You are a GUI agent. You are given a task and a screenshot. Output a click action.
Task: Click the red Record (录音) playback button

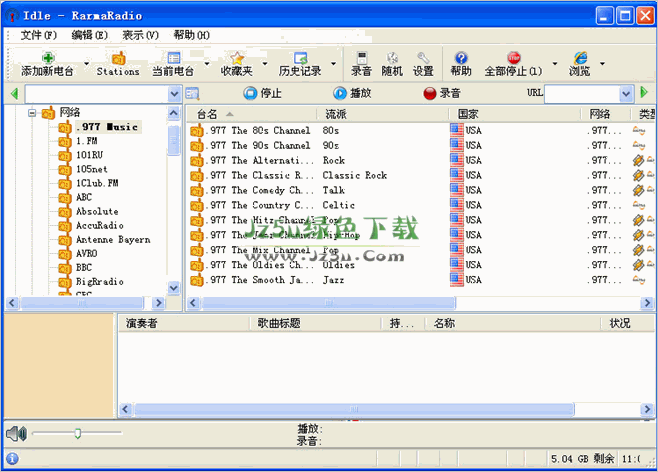[x=442, y=93]
